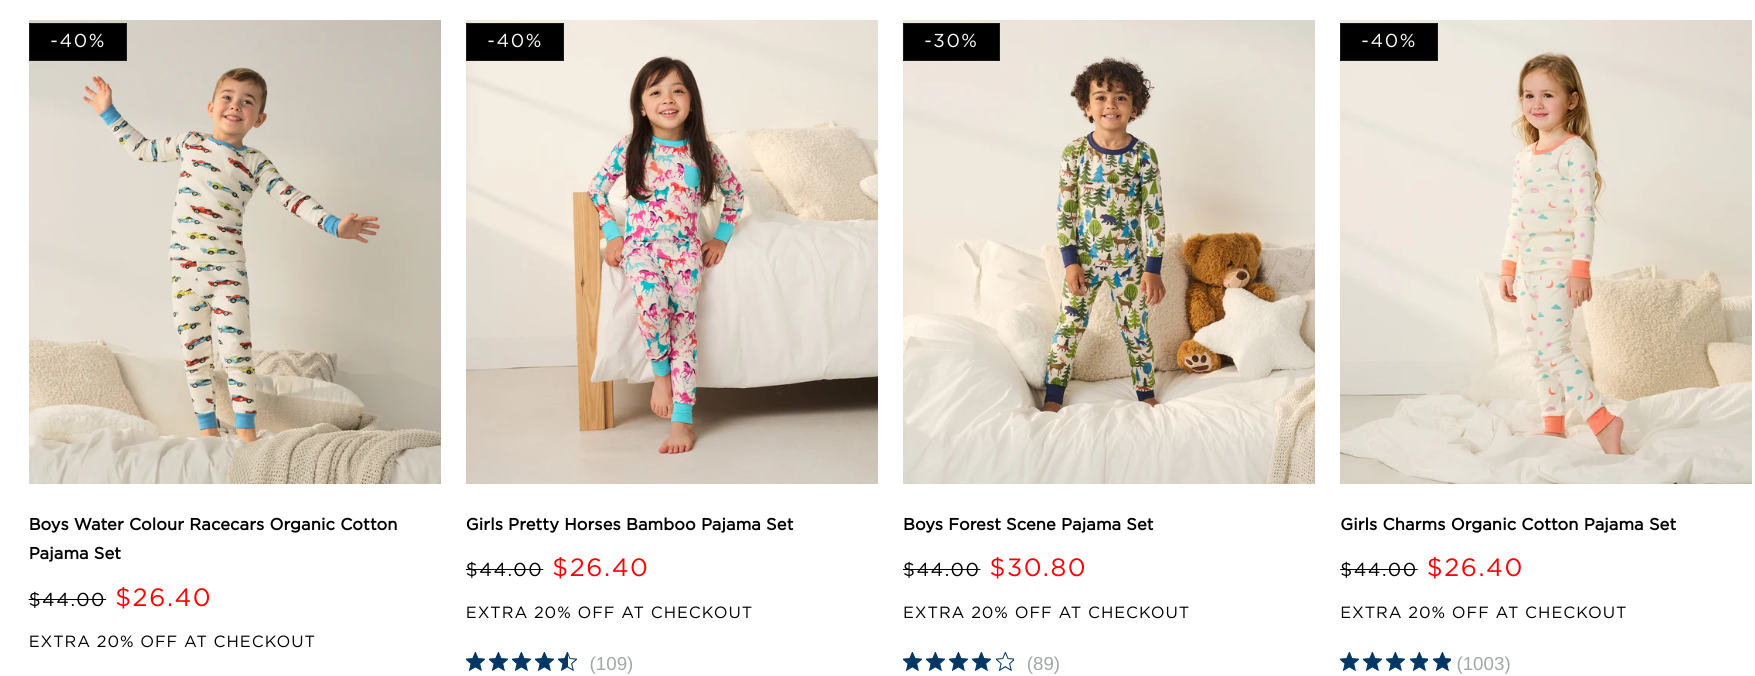The image size is (1755, 676).
Task: Click the -40% badge on Pretty Horses image
Action: click(x=515, y=41)
